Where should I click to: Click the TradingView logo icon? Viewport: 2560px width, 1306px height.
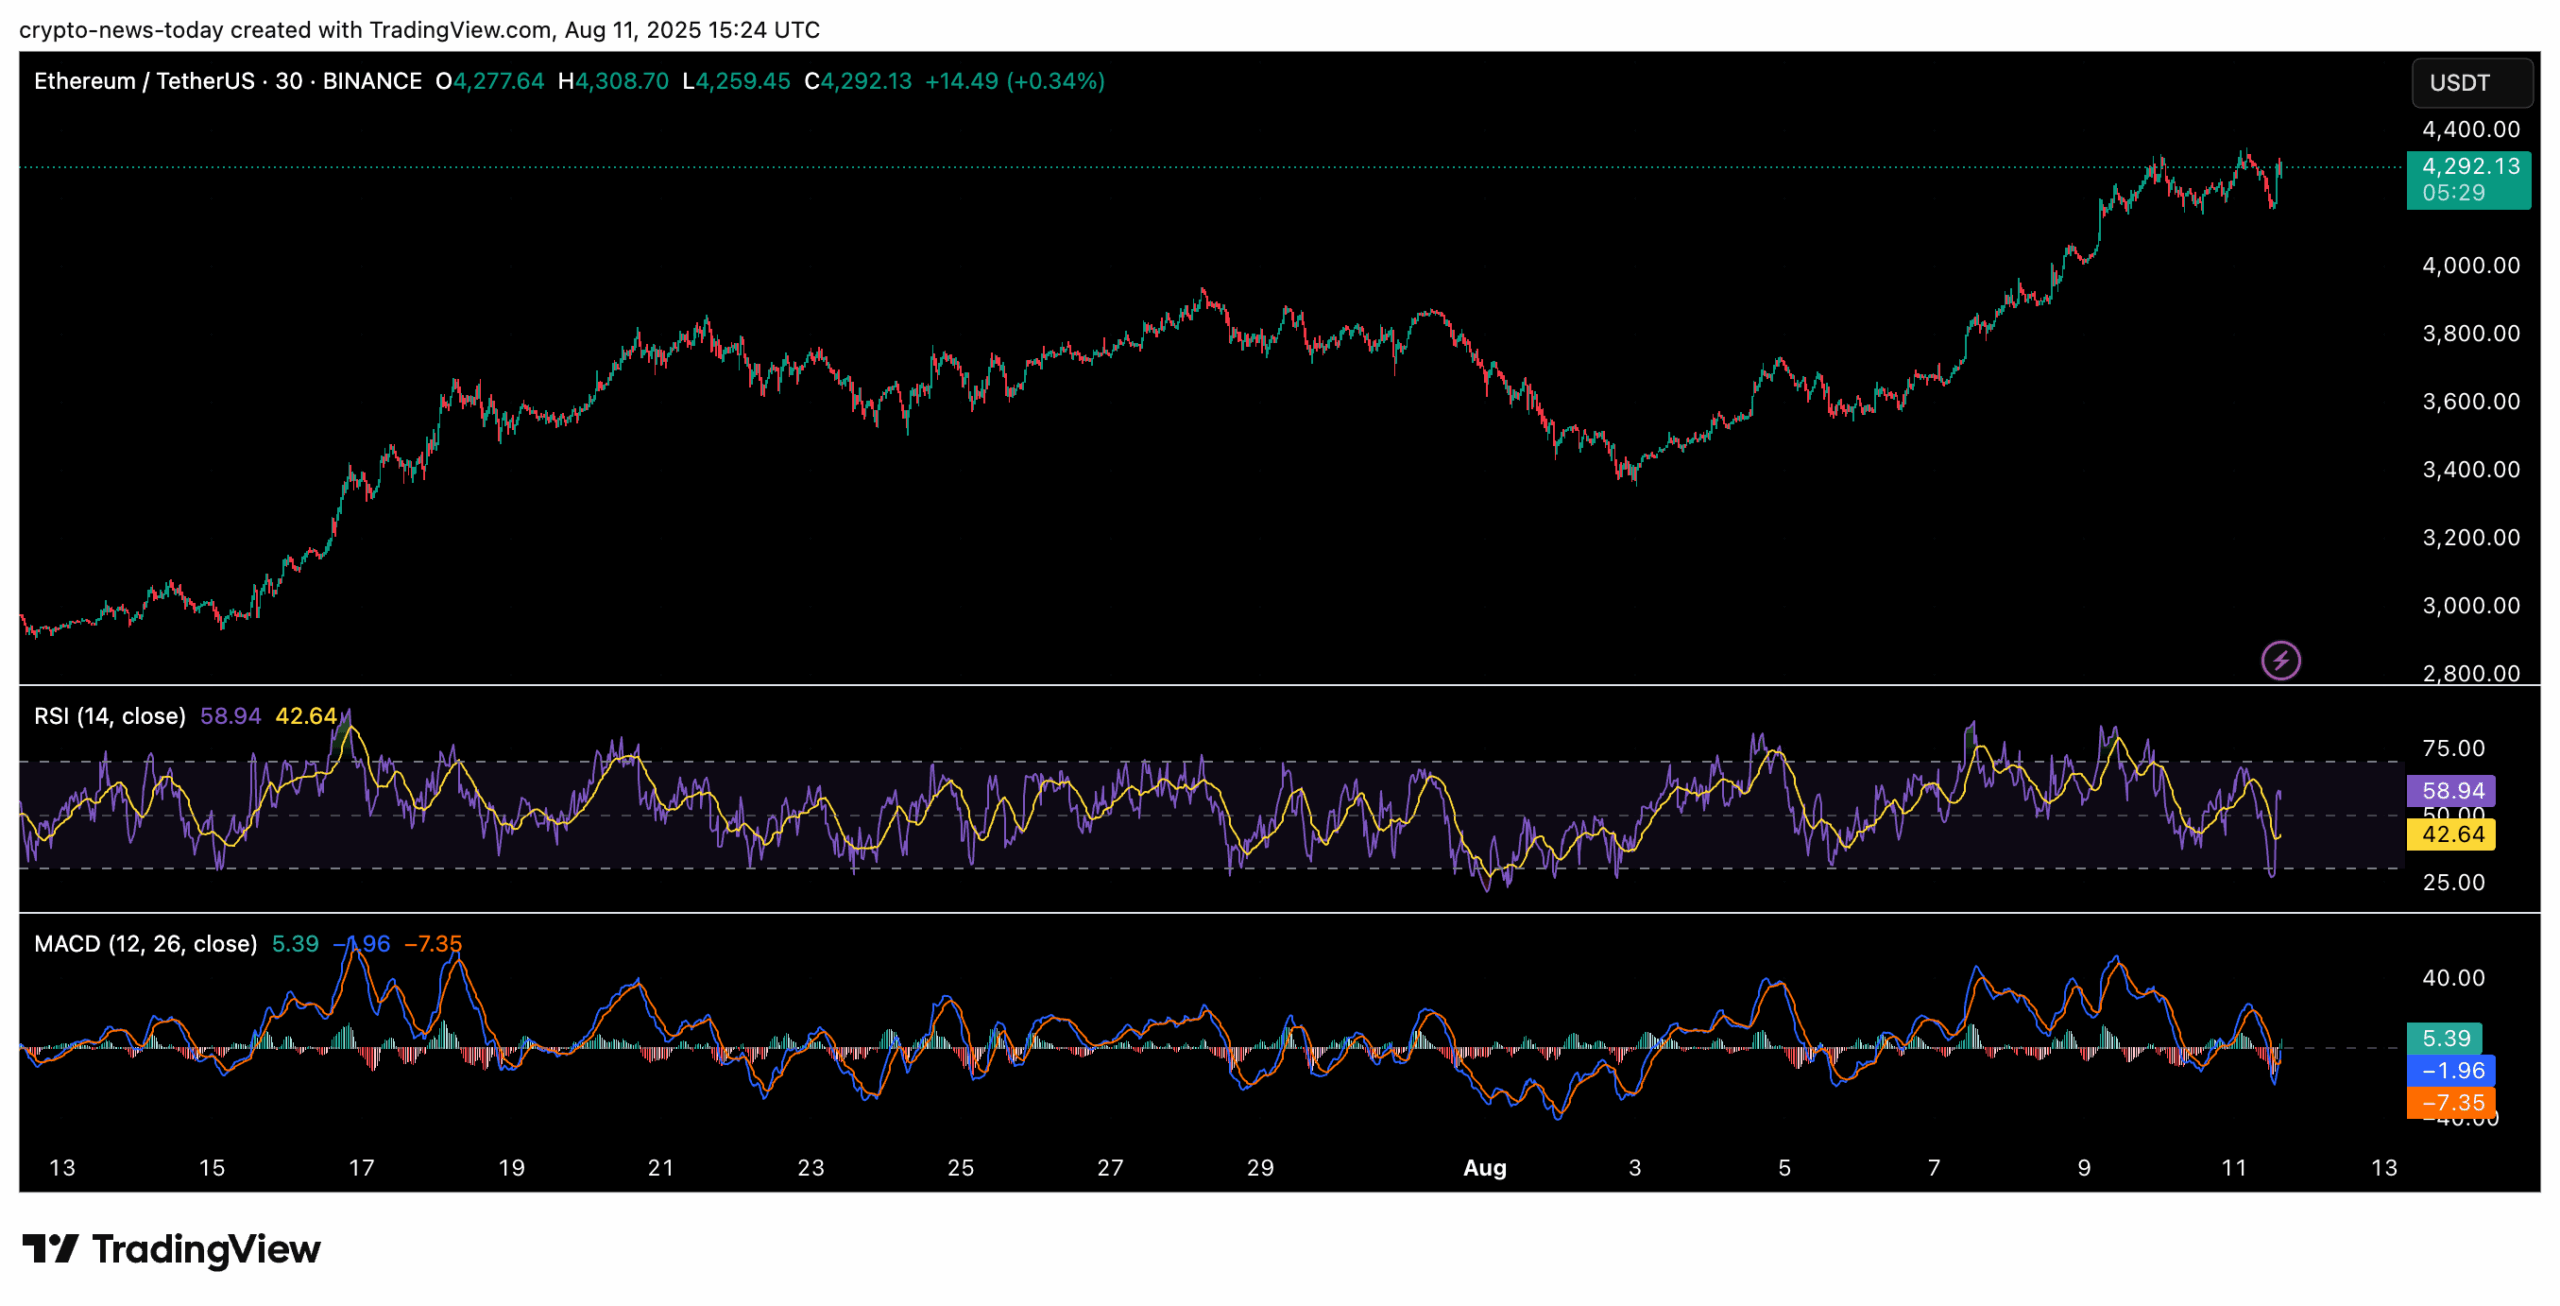point(50,1248)
